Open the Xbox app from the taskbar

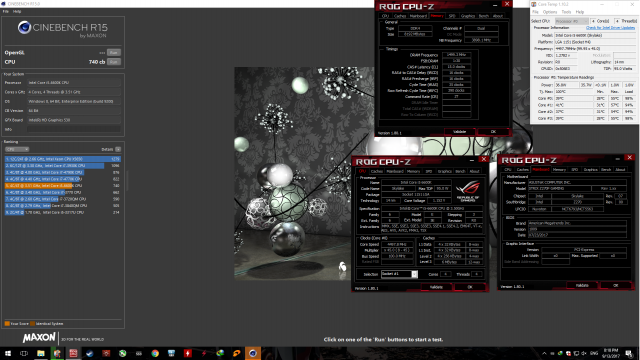[x=122, y=353]
